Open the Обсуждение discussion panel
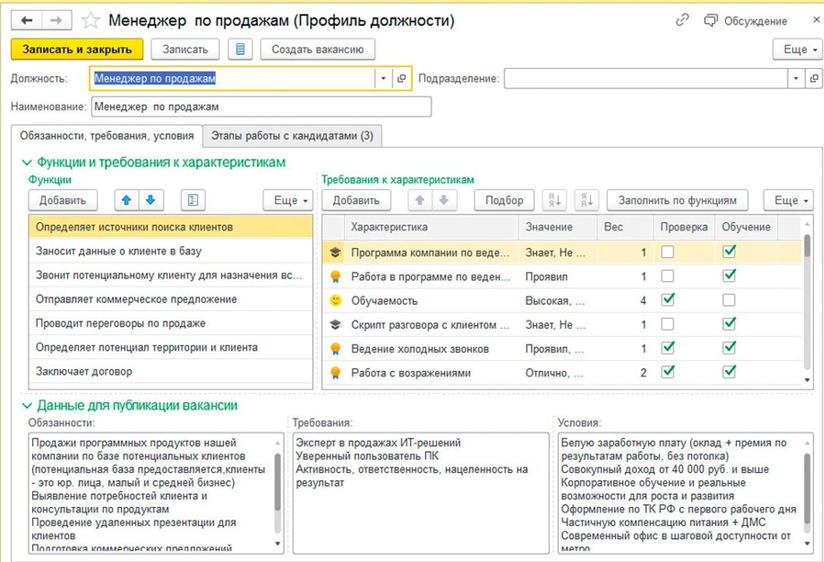 pyautogui.click(x=745, y=21)
